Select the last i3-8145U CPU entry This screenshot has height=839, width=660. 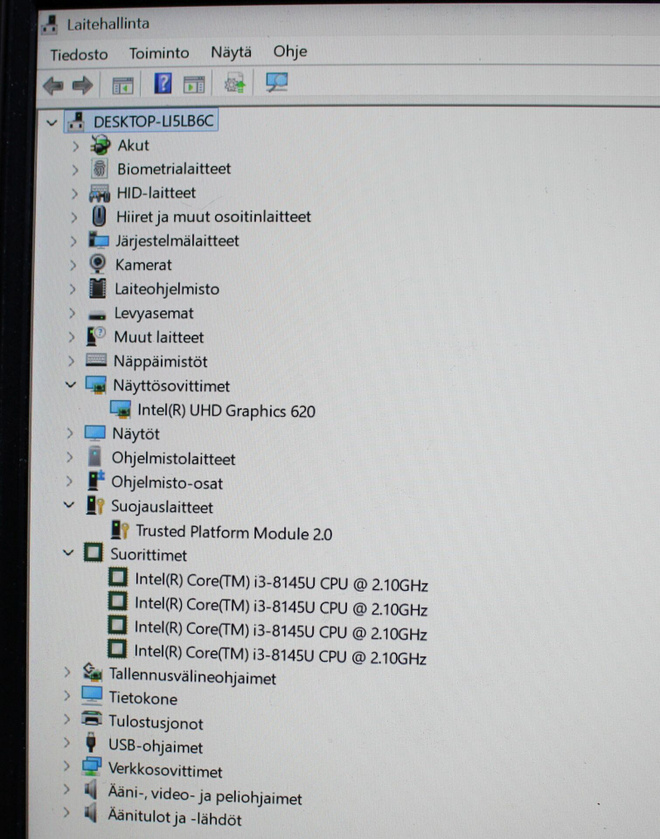point(280,654)
